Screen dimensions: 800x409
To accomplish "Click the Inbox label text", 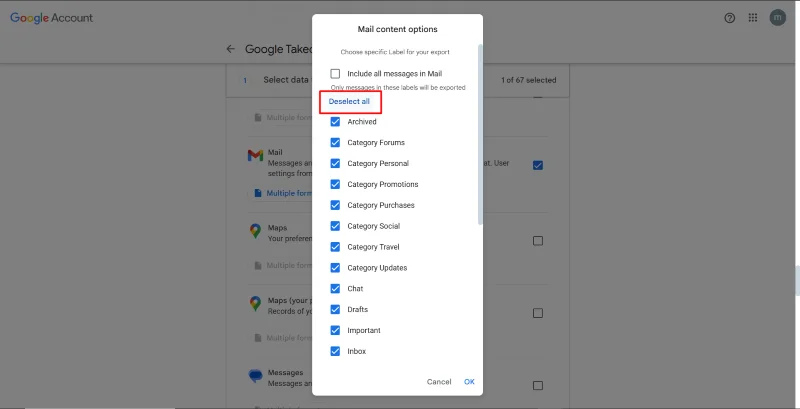I will (357, 351).
